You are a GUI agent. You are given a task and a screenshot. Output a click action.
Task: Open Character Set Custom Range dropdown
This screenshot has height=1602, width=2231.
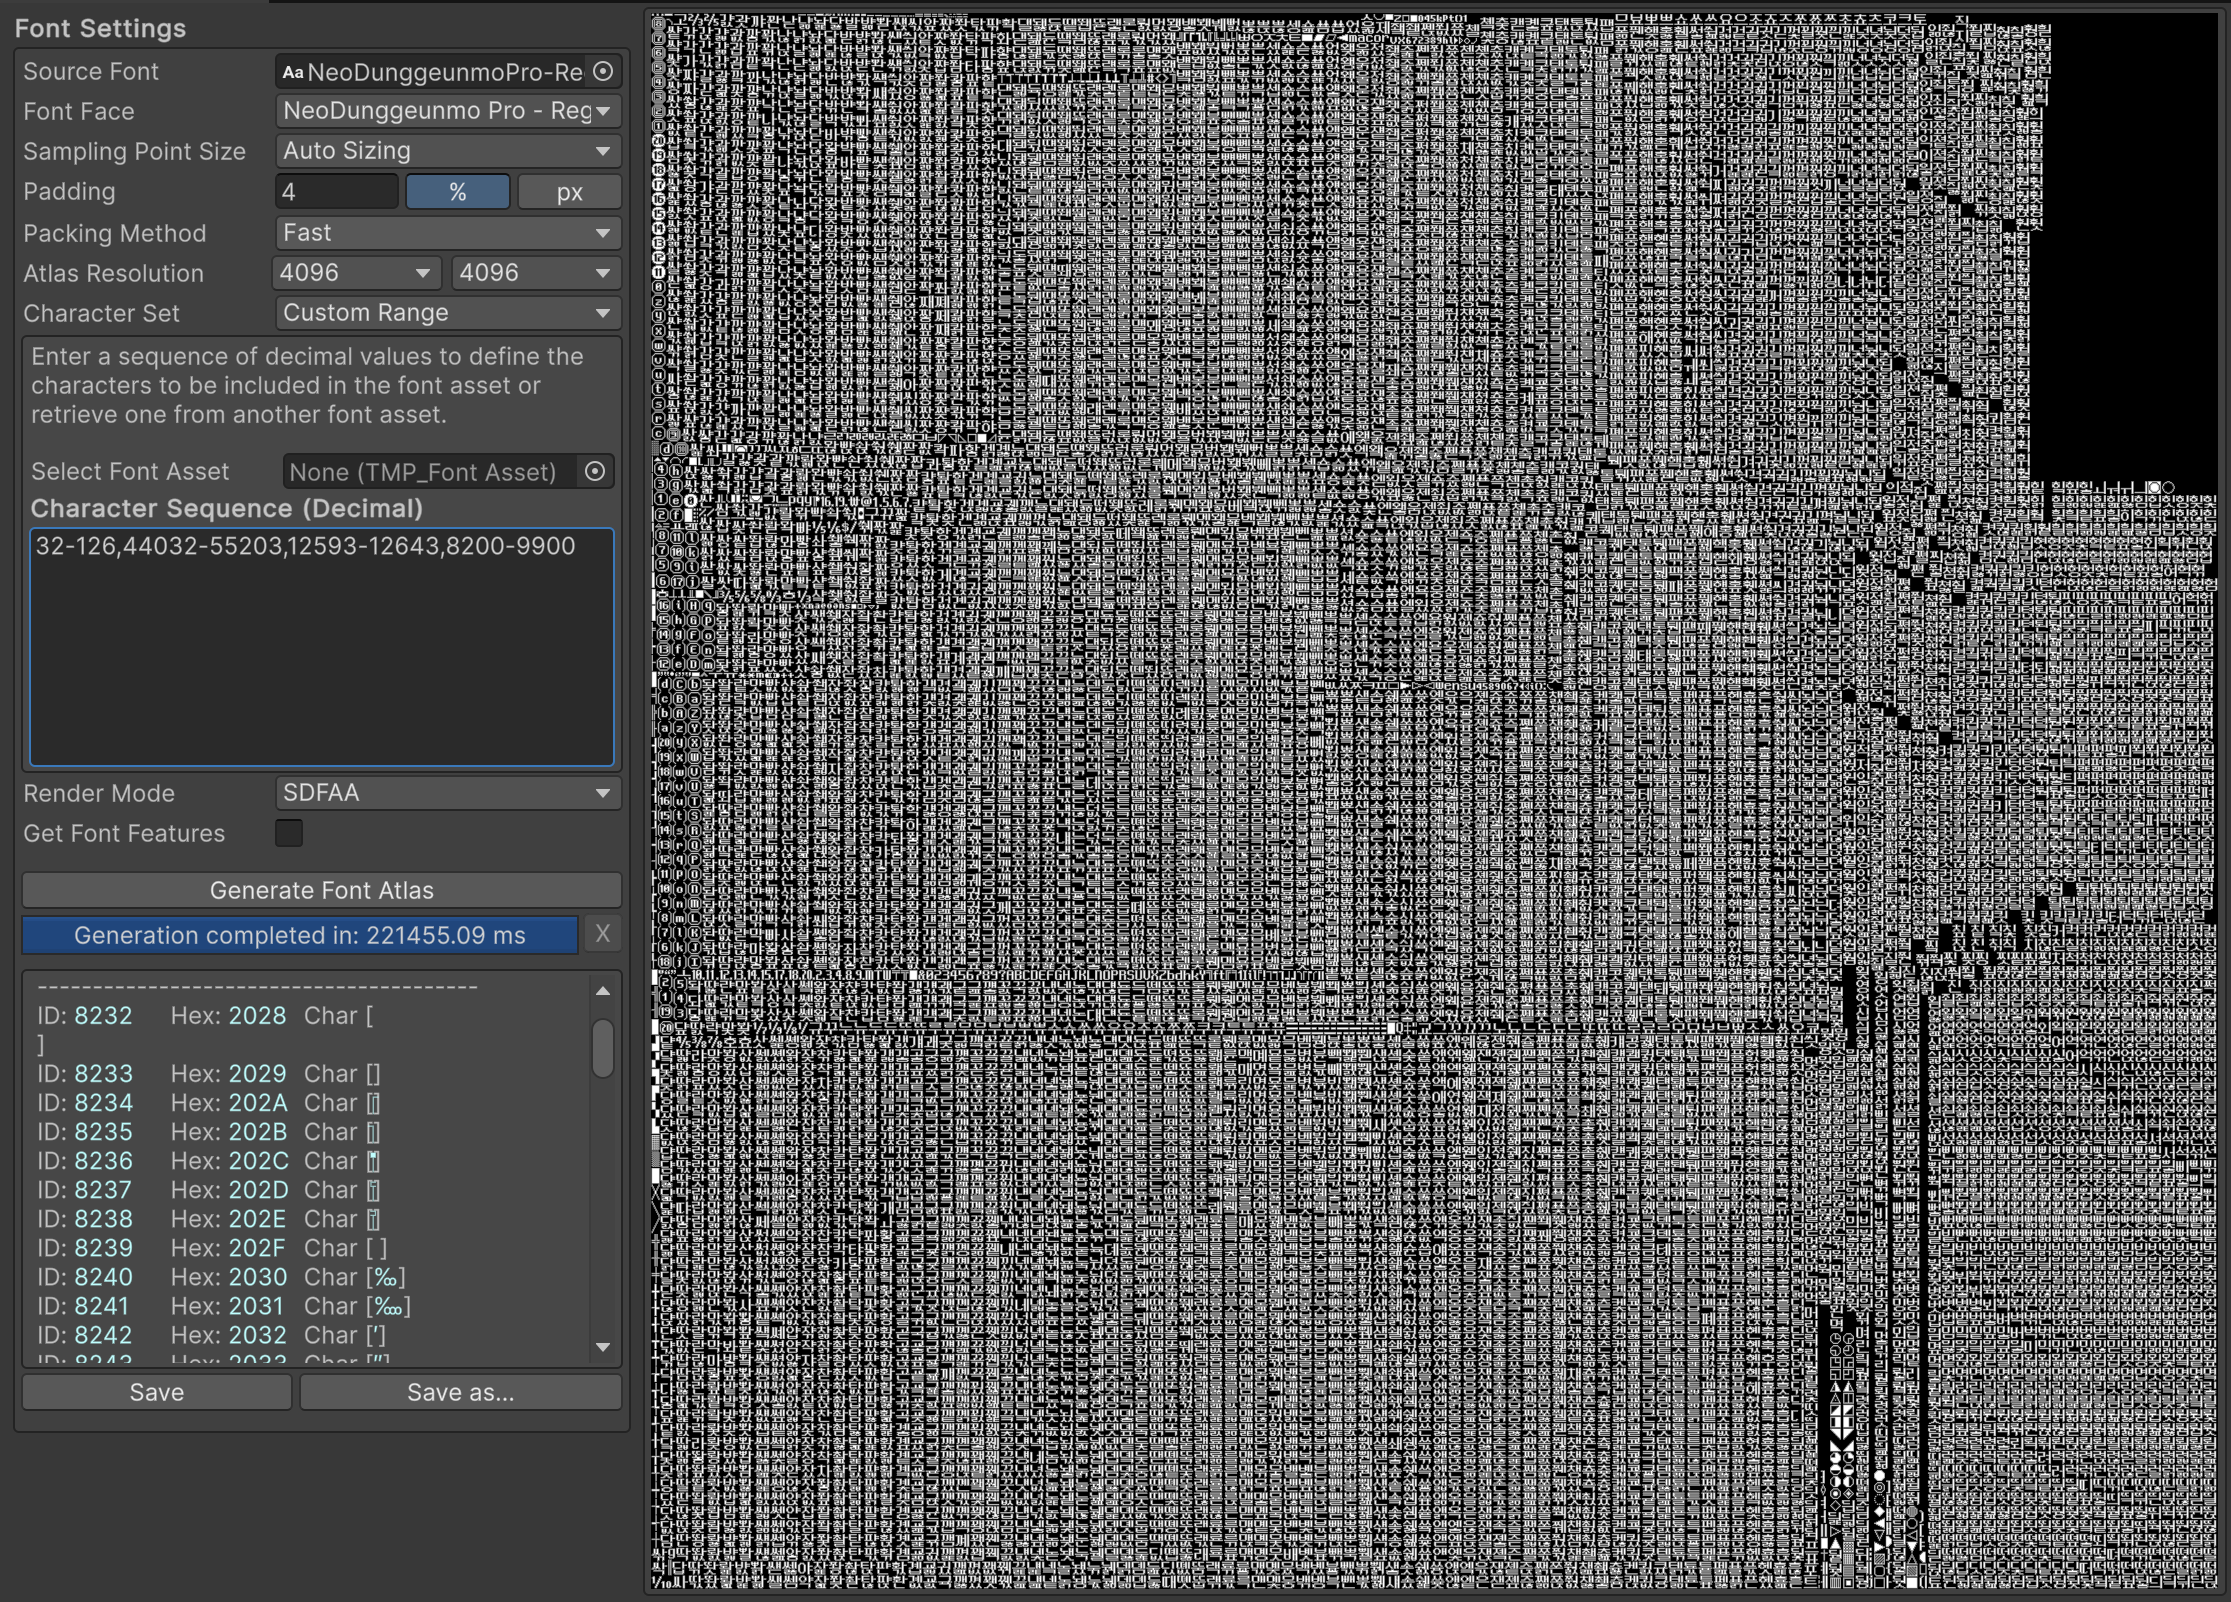(x=447, y=313)
